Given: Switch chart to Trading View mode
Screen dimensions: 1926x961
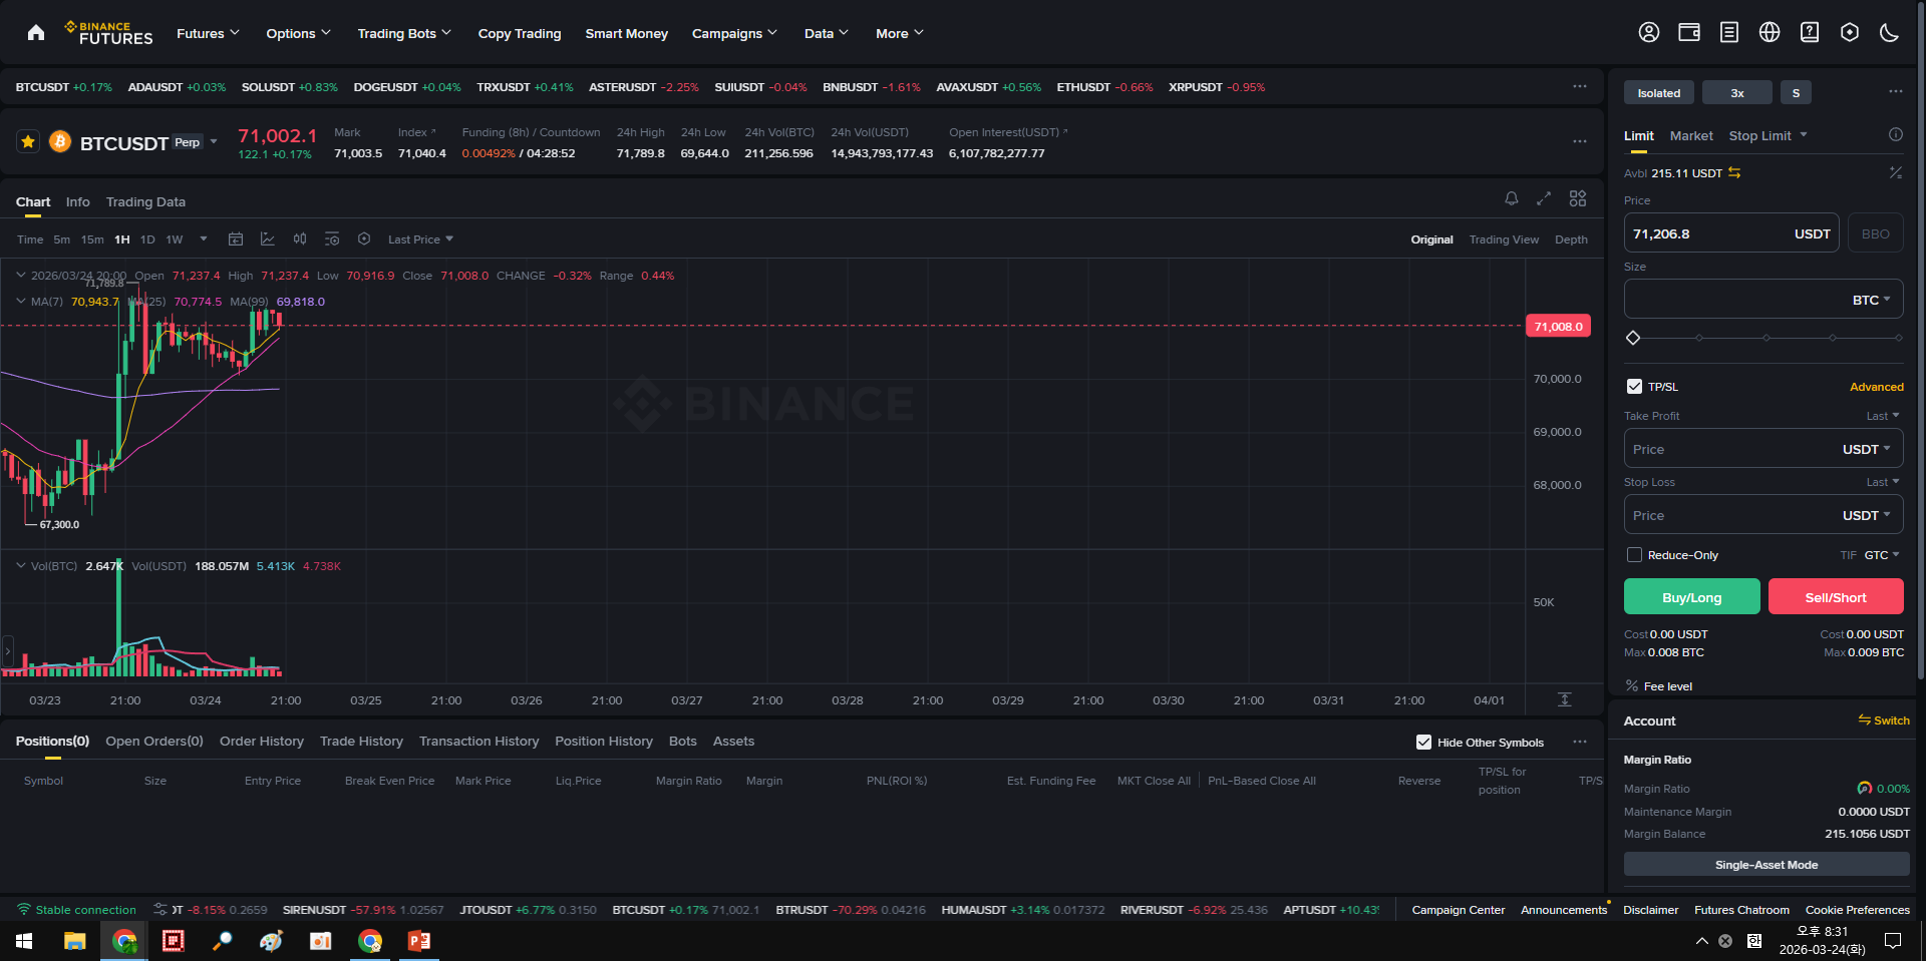Looking at the screenshot, I should 1503,239.
